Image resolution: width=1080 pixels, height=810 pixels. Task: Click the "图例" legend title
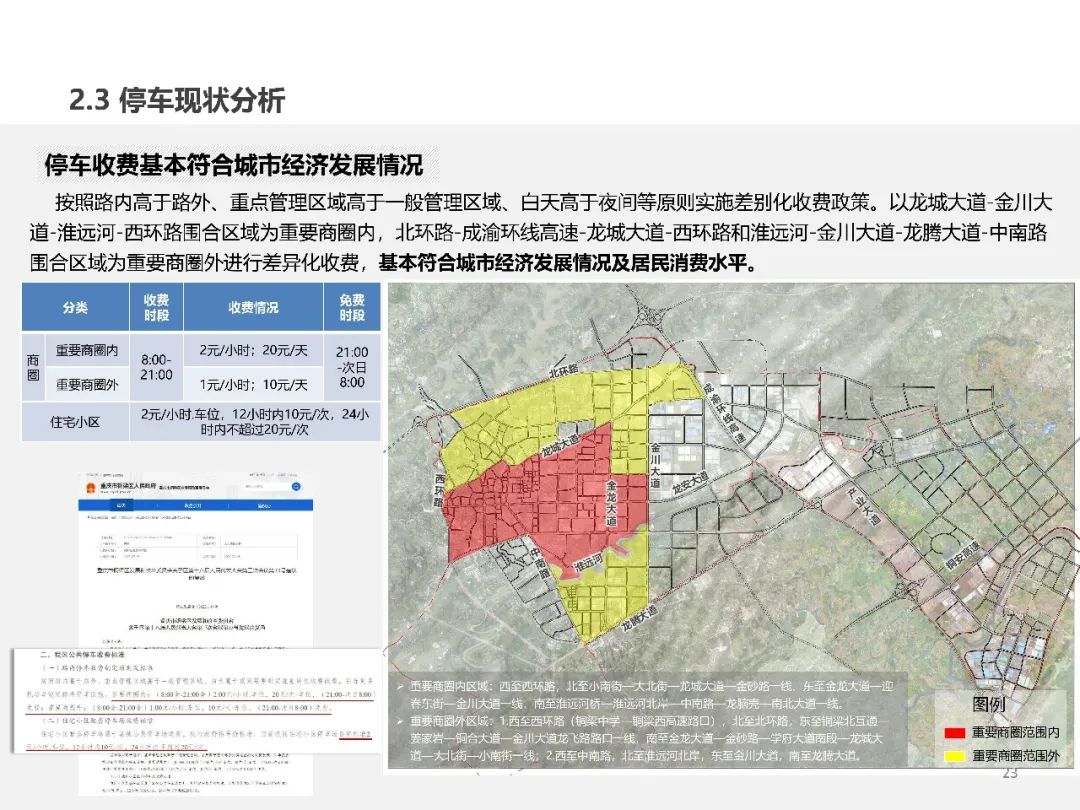[x=988, y=705]
